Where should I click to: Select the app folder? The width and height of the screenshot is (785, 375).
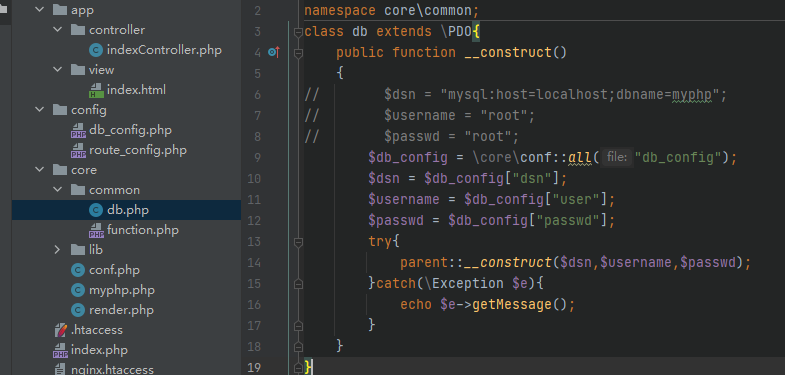tap(83, 10)
